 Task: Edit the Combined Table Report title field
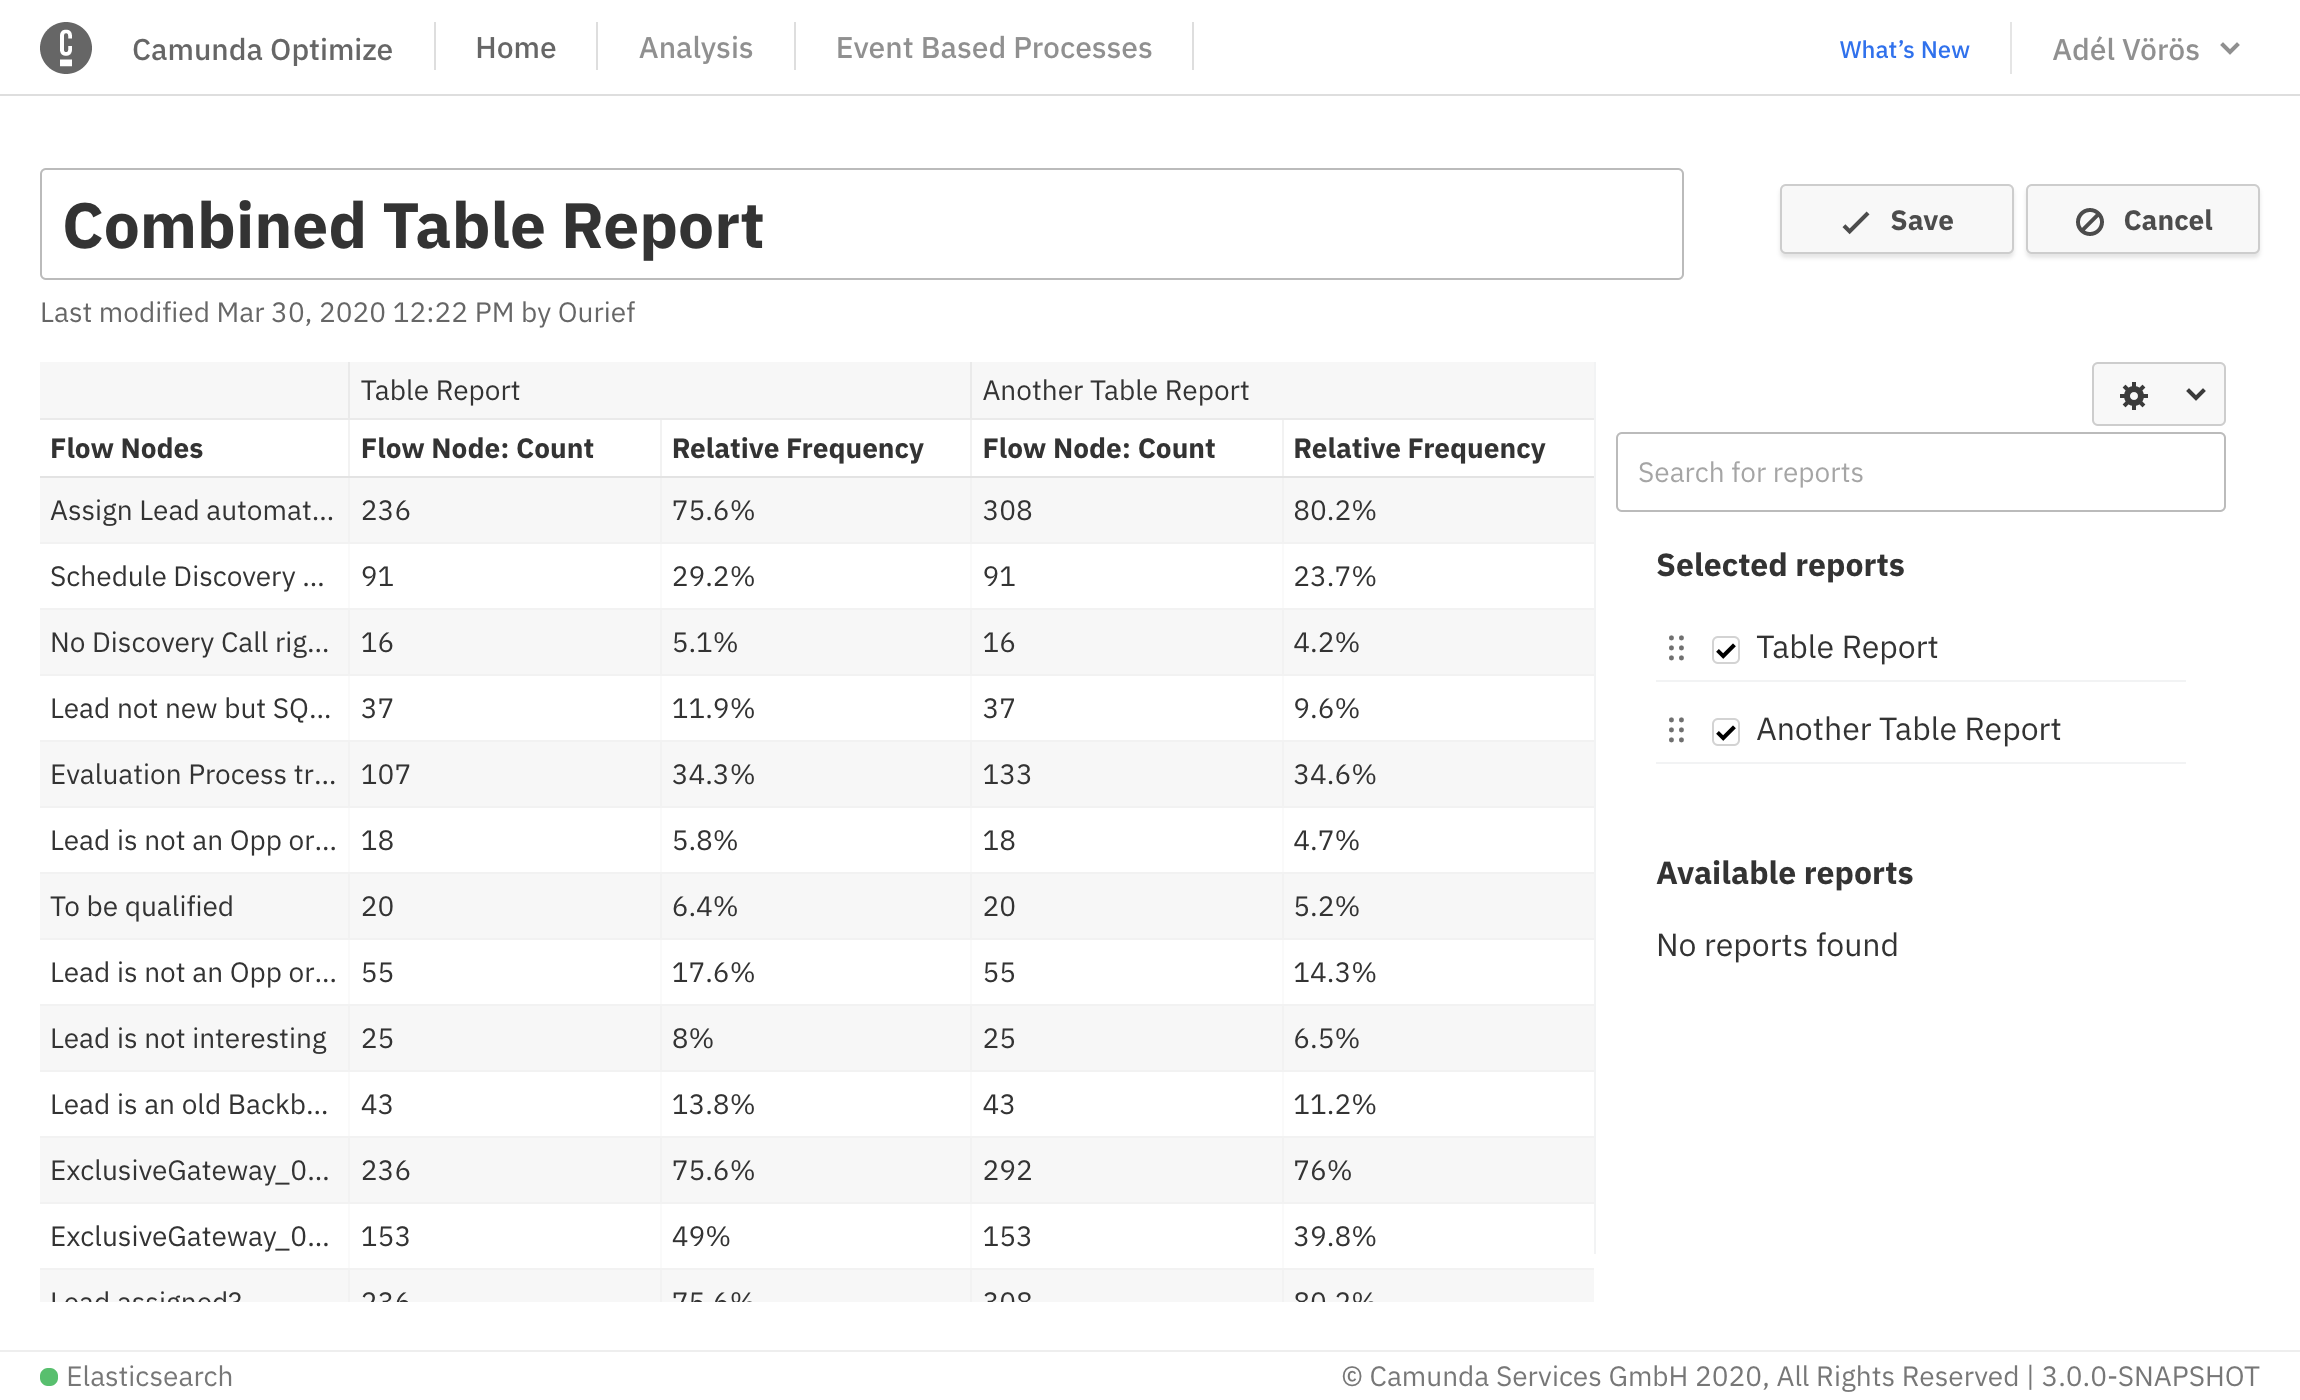860,225
